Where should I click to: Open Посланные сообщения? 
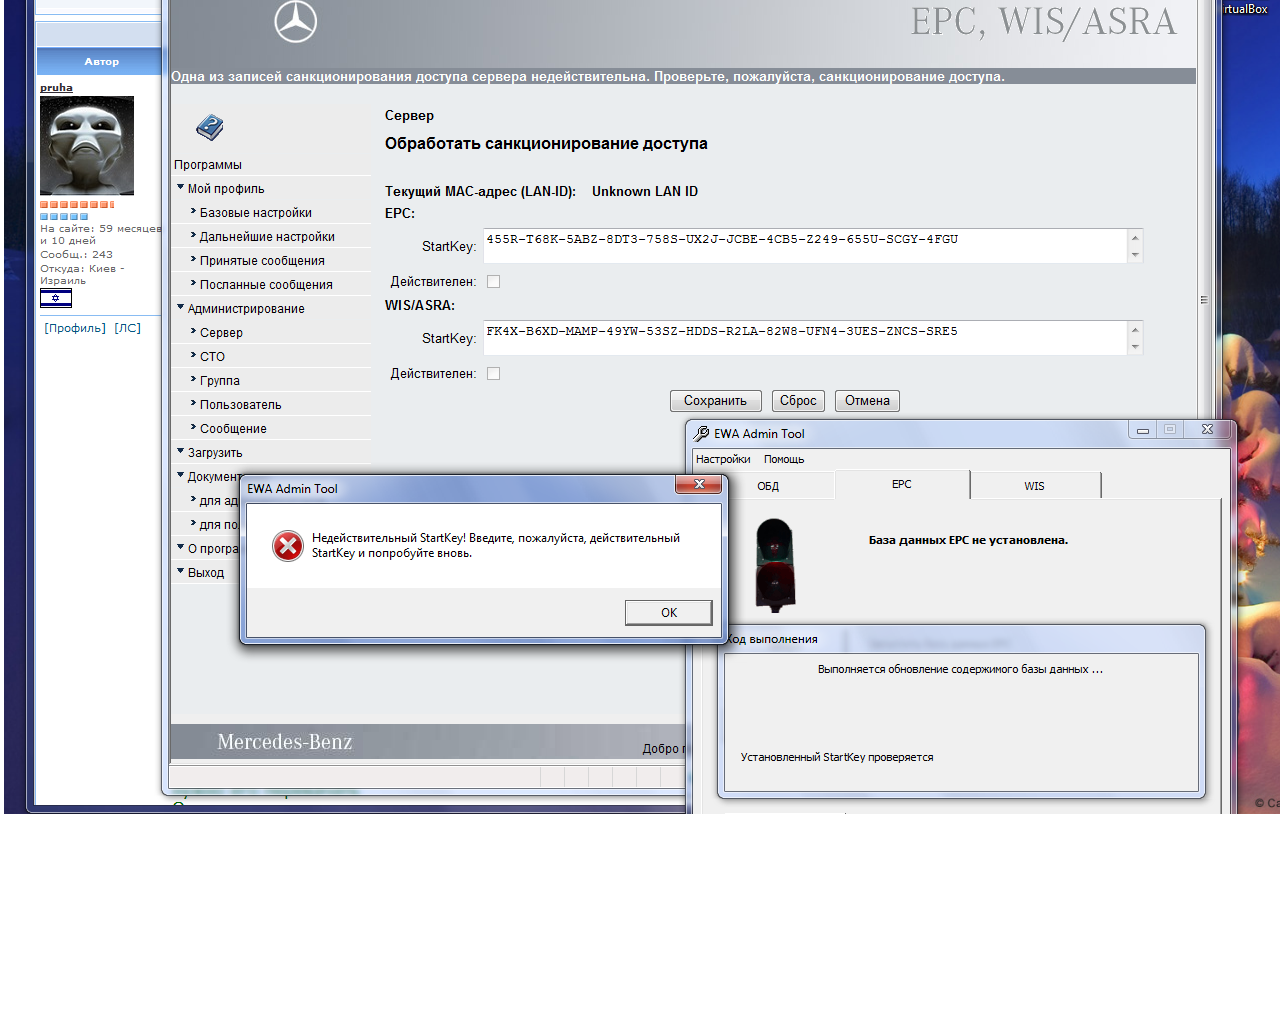(x=266, y=285)
